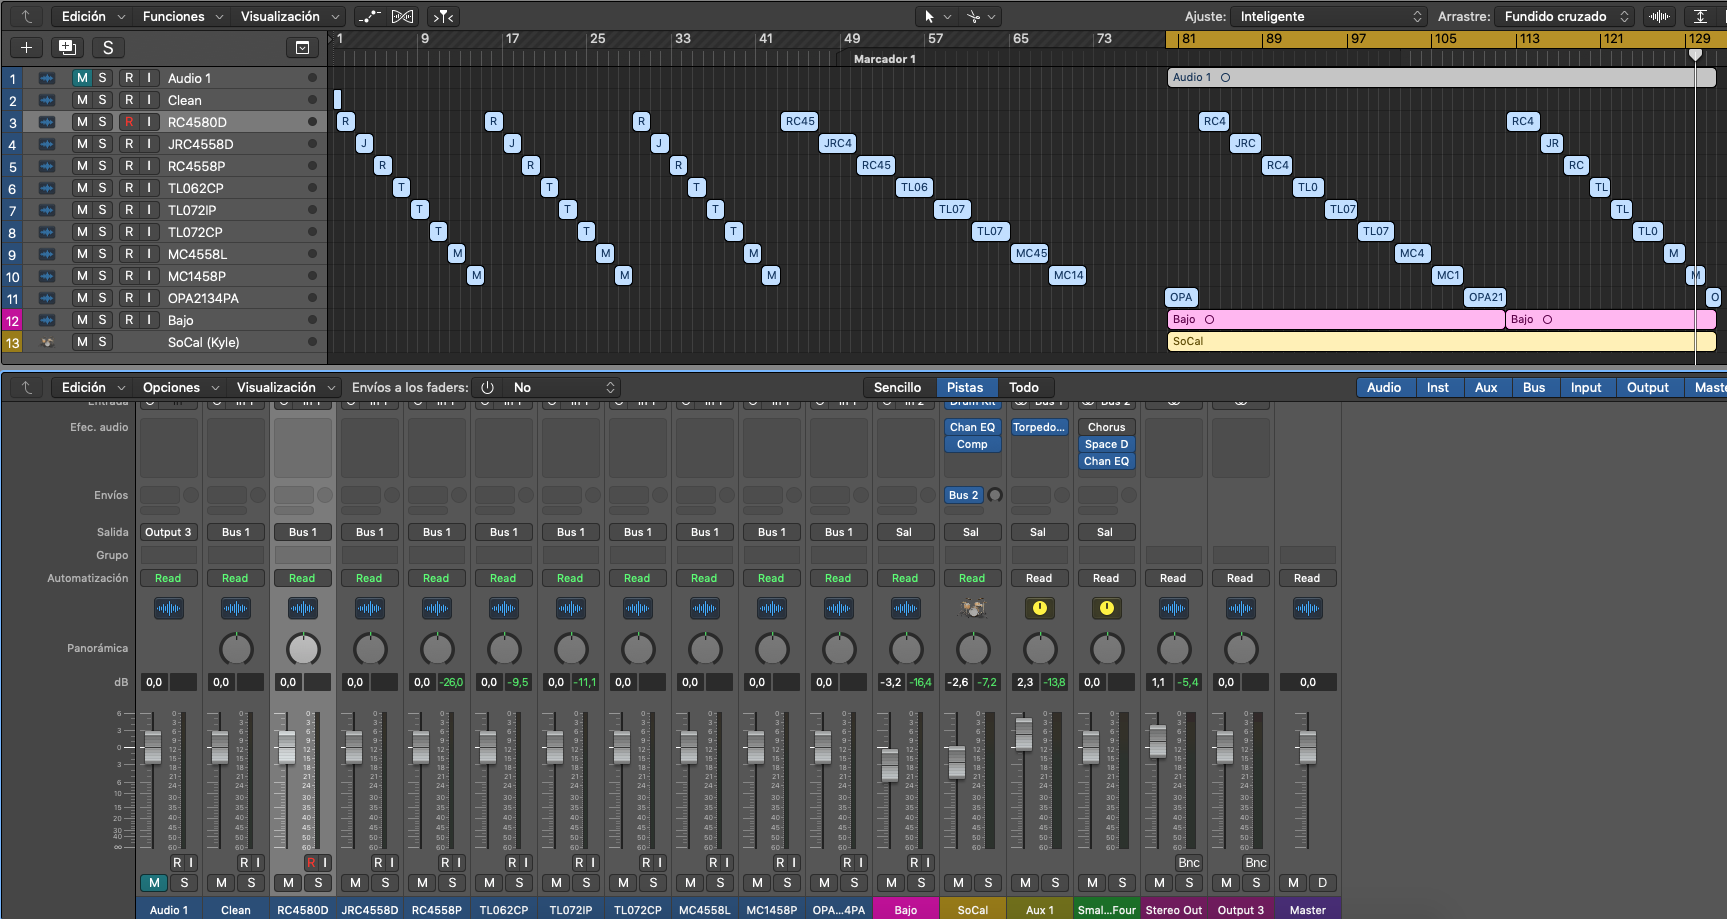Screen dimensions: 1727x919
Task: Switch mixer to Sencillo view
Action: [x=897, y=387]
